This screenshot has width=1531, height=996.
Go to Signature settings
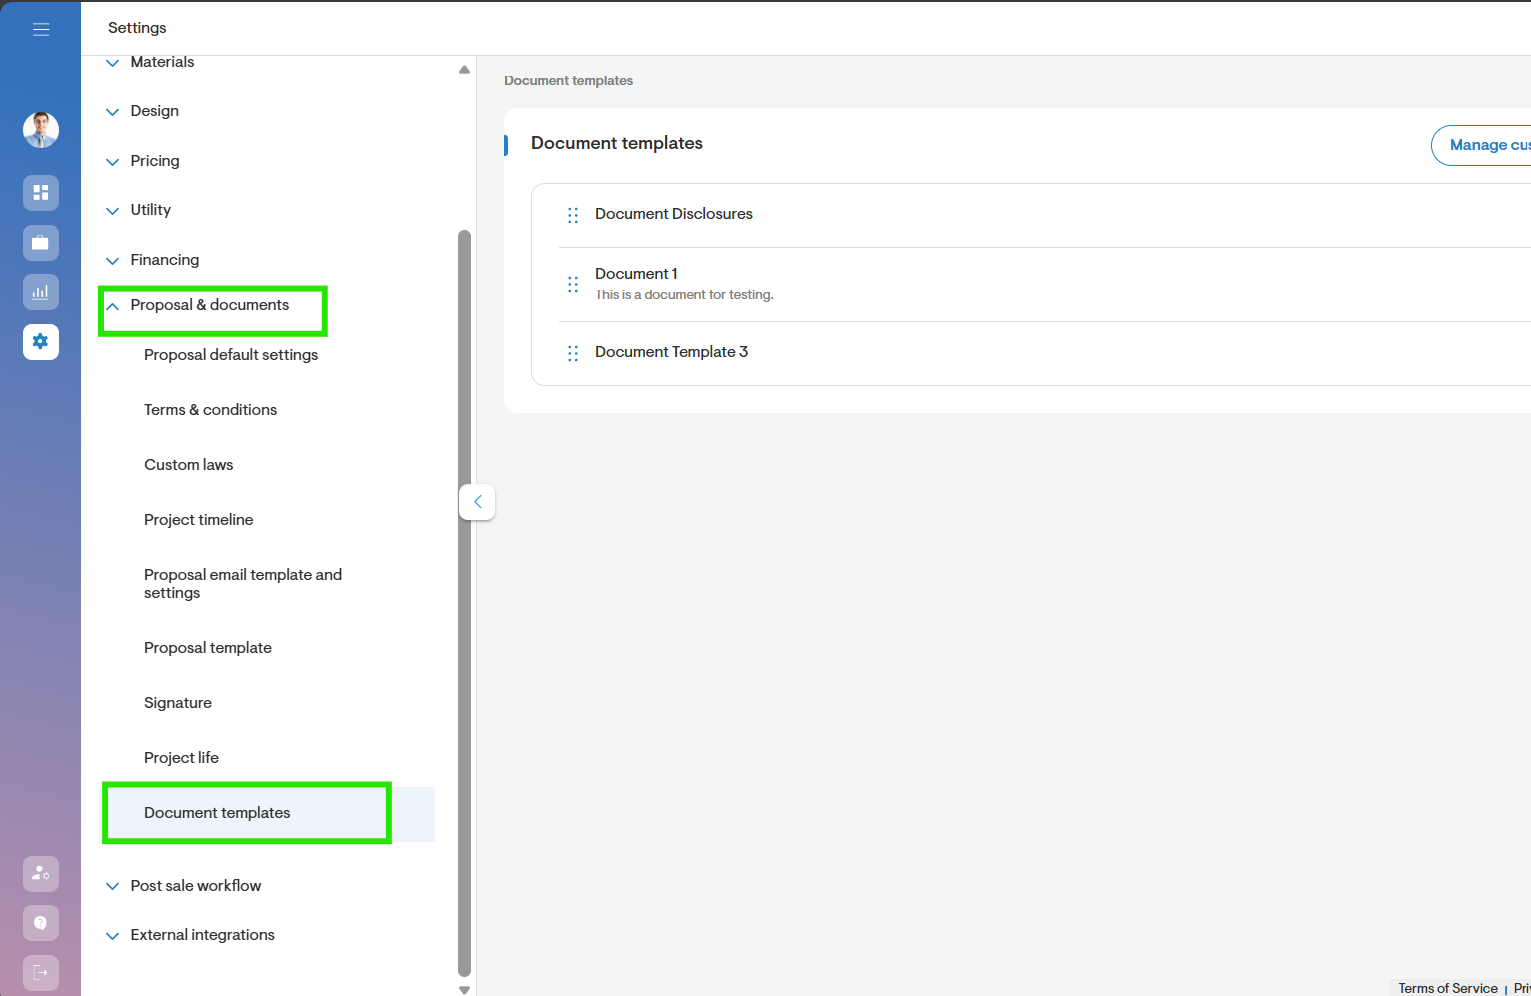point(178,703)
